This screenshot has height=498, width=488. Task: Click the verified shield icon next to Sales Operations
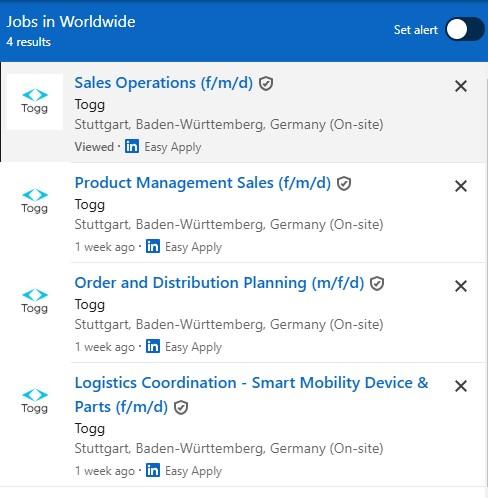pyautogui.click(x=266, y=83)
